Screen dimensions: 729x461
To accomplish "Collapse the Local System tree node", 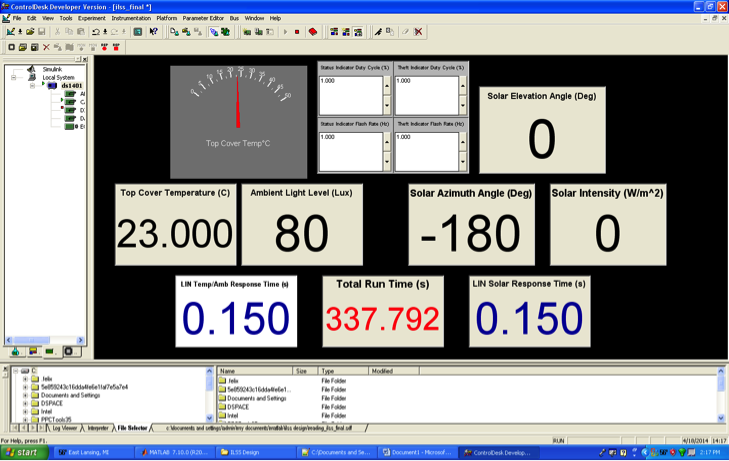I will [13, 78].
